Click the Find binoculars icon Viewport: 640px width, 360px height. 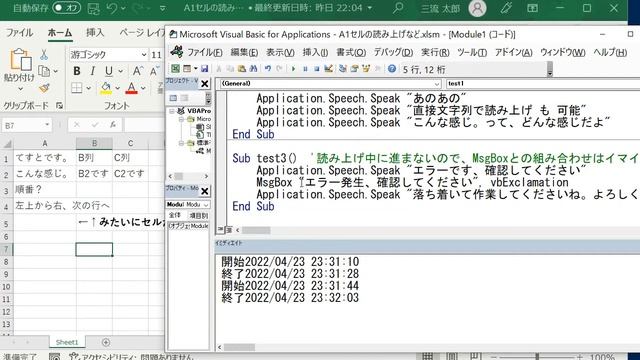253,69
